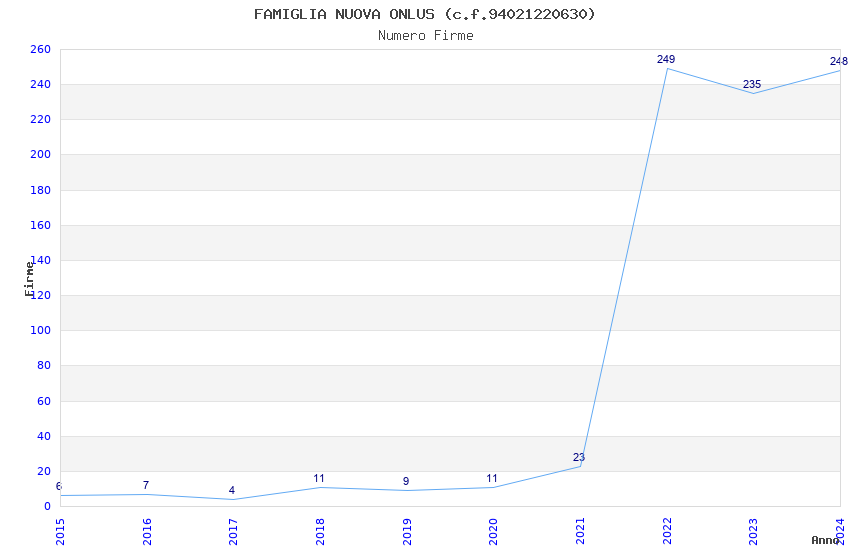This screenshot has height=550, width=850.
Task: Click the y-axis value 100
Action: click(x=40, y=331)
